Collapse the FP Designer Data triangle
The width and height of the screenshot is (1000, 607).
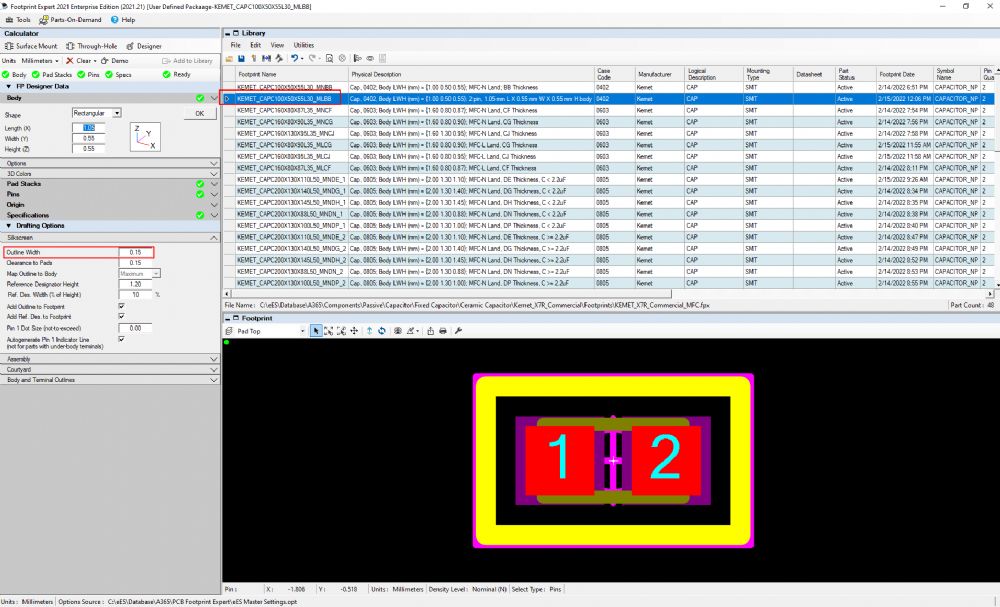[x=9, y=86]
